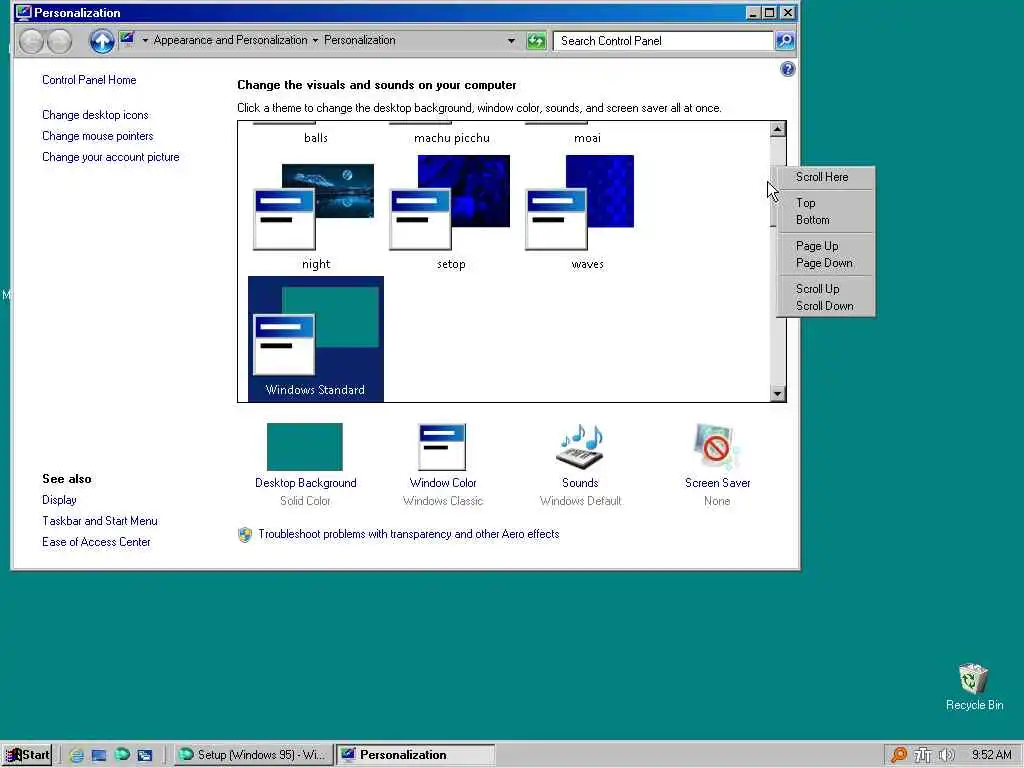
Task: Click Change your account picture link
Action: (110, 157)
